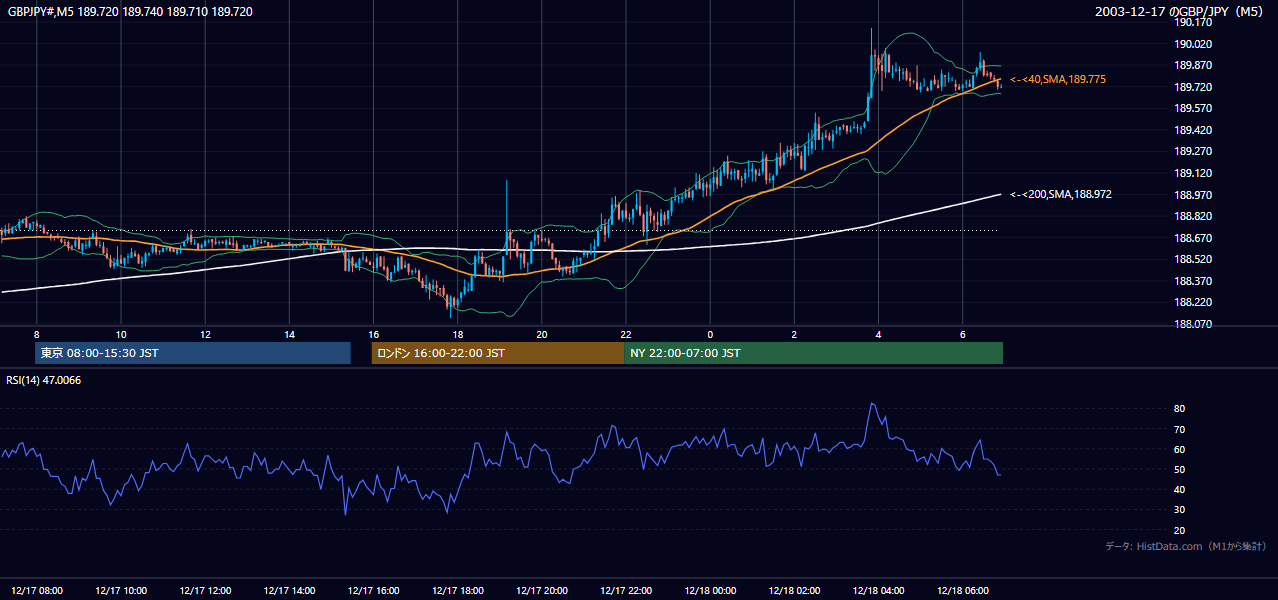Click price axis label 188.970
1278x600 pixels.
[1192, 194]
